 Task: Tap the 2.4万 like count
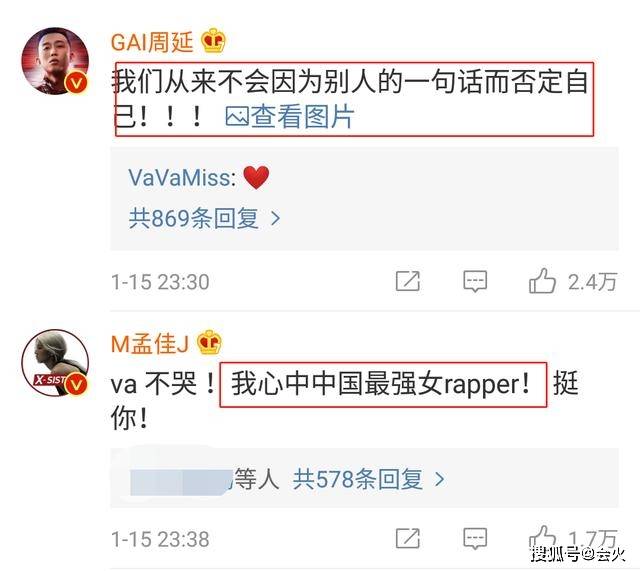pyautogui.click(x=592, y=282)
